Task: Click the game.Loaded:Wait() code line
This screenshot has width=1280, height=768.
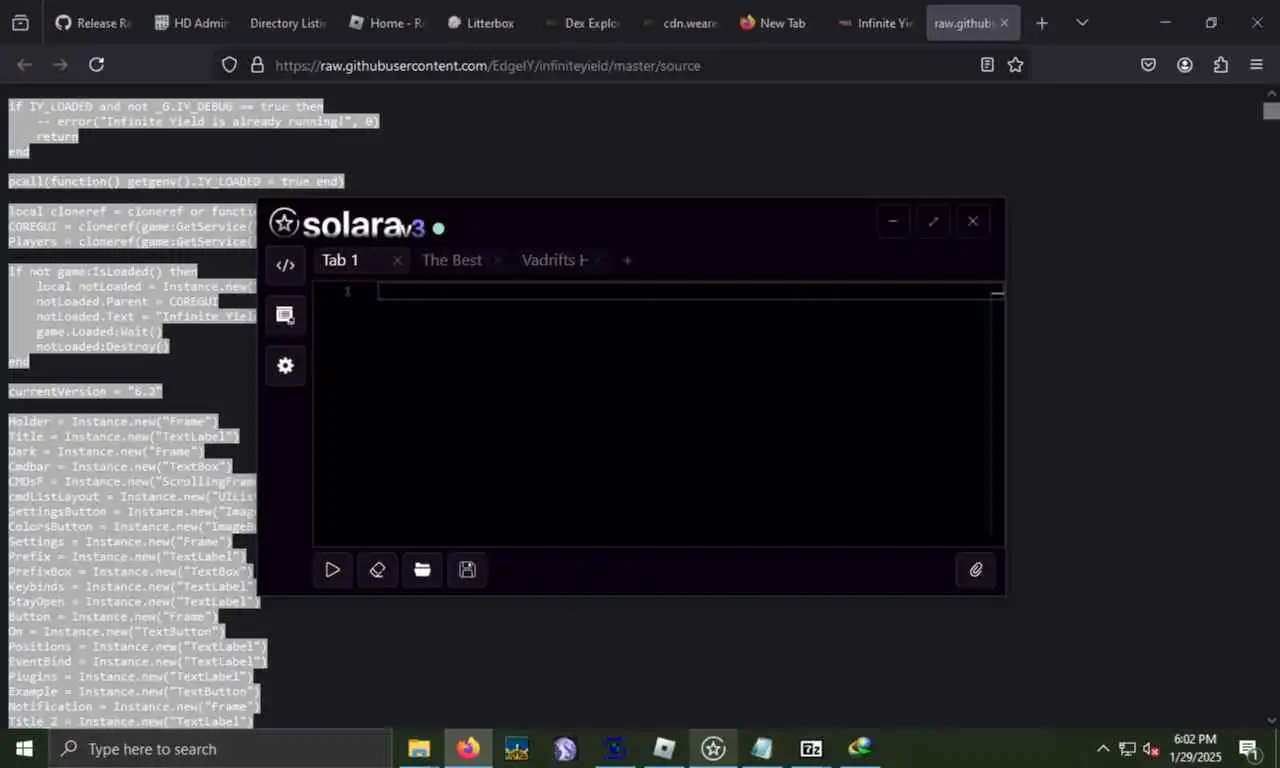Action: tap(99, 331)
